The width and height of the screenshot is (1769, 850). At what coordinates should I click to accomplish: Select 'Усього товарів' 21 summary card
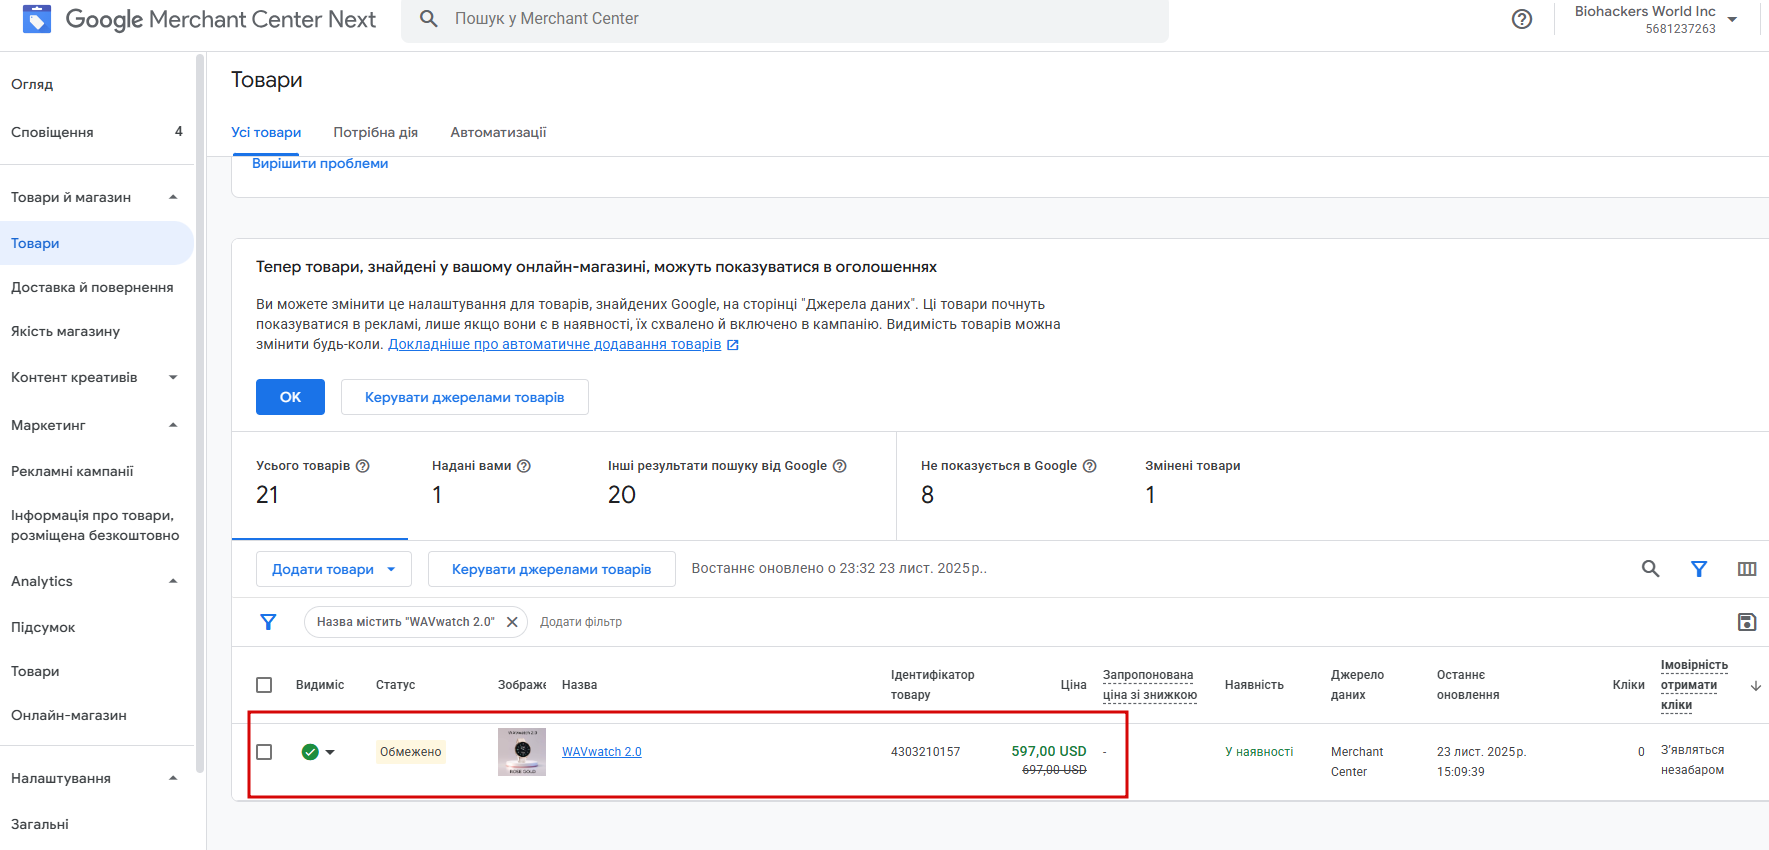(320, 485)
